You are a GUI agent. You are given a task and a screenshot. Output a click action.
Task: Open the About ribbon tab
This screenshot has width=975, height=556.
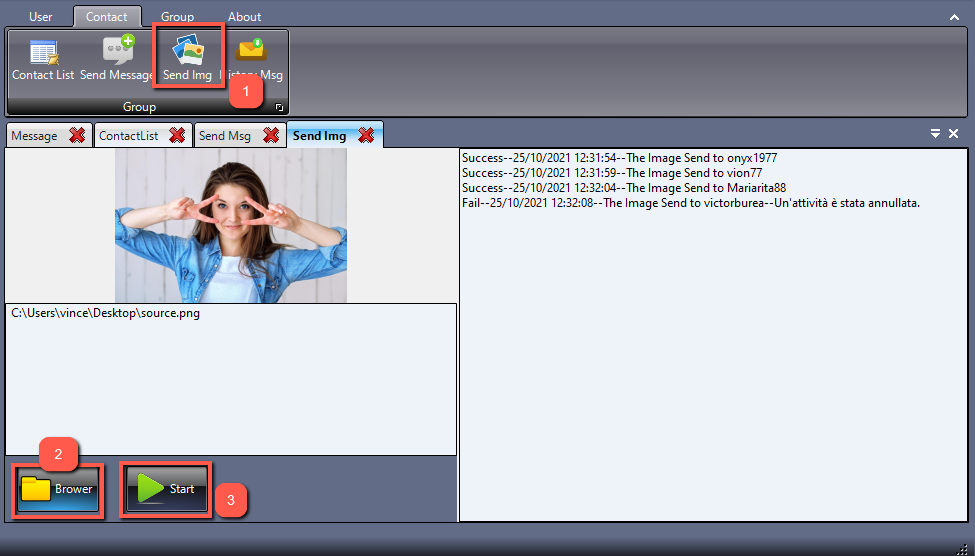[244, 17]
